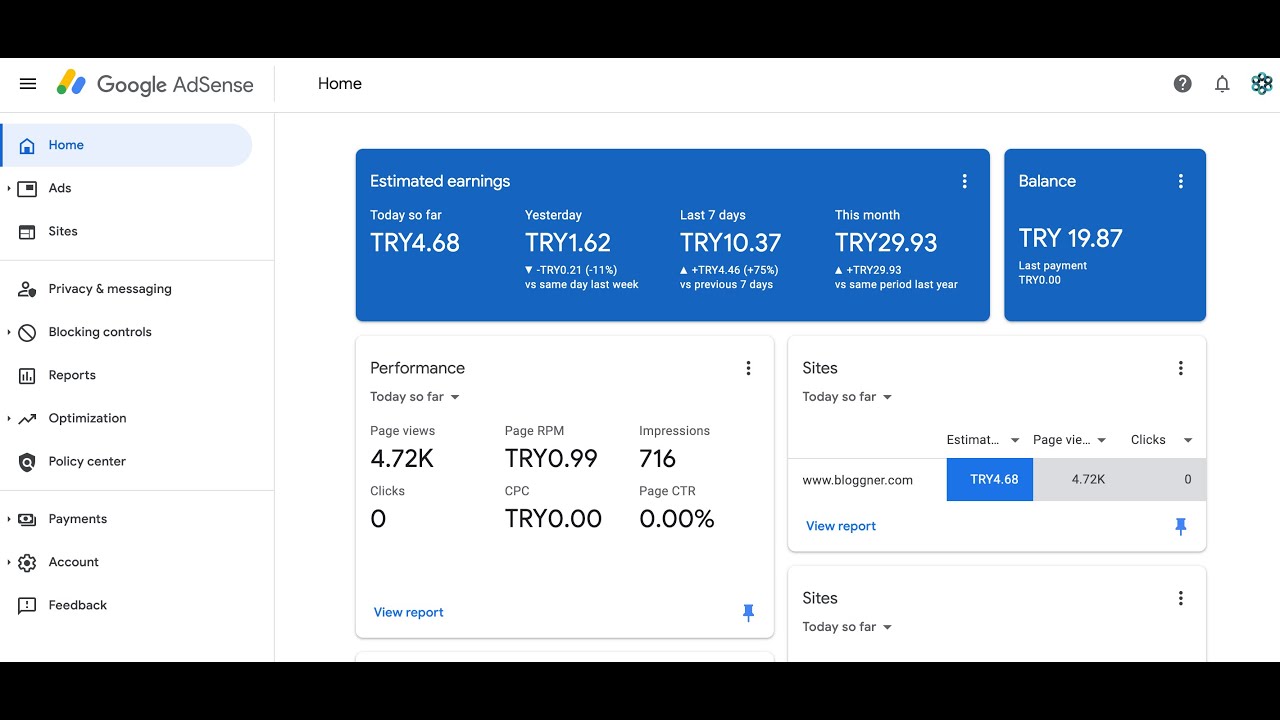Viewport: 1280px width, 720px height.
Task: Click the Account gear icon
Action: click(28, 562)
